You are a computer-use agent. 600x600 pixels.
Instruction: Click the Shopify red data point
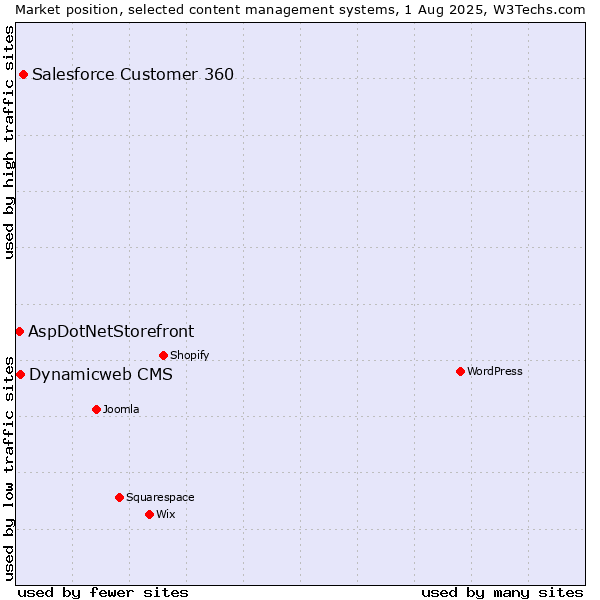[x=163, y=355]
